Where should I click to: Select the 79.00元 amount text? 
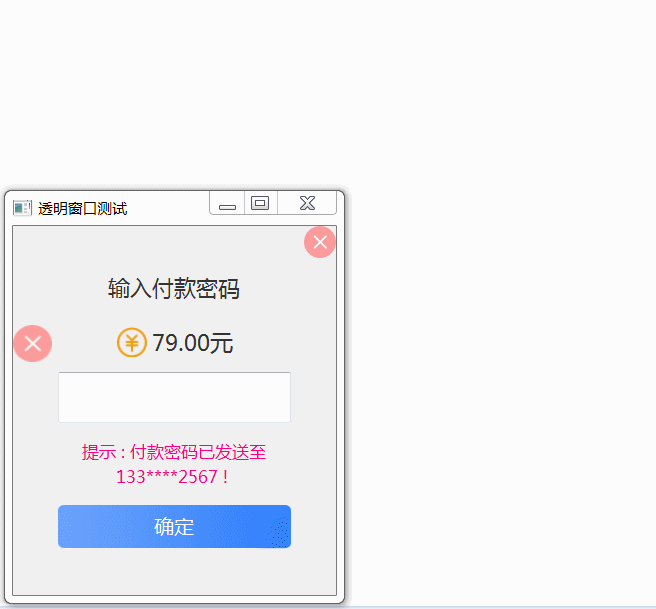click(192, 343)
